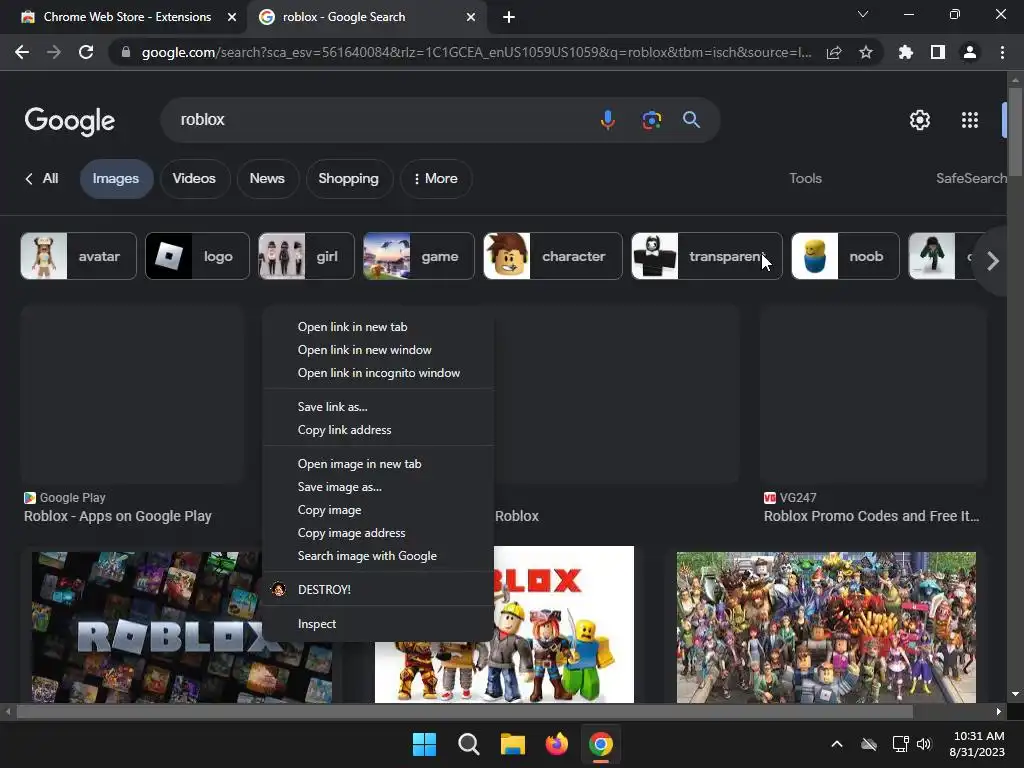Choose Open link in new window

point(377,350)
